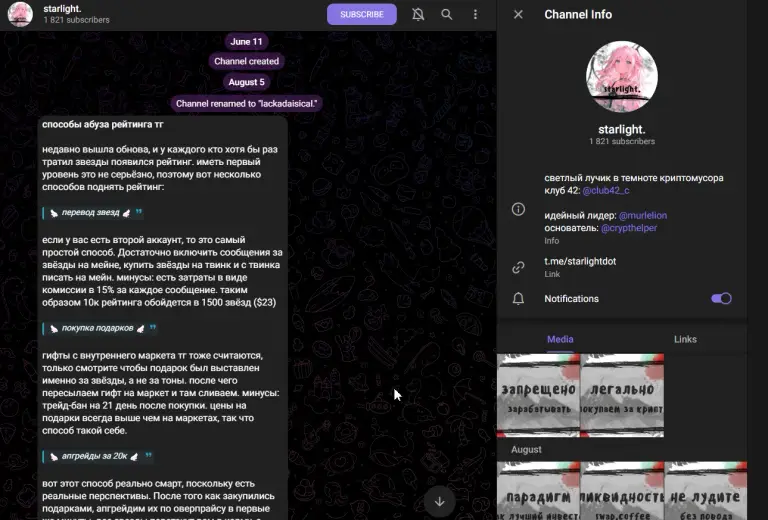Click the starlight channel avatar in the header
Screen dimensions: 768x520
(x=20, y=14)
